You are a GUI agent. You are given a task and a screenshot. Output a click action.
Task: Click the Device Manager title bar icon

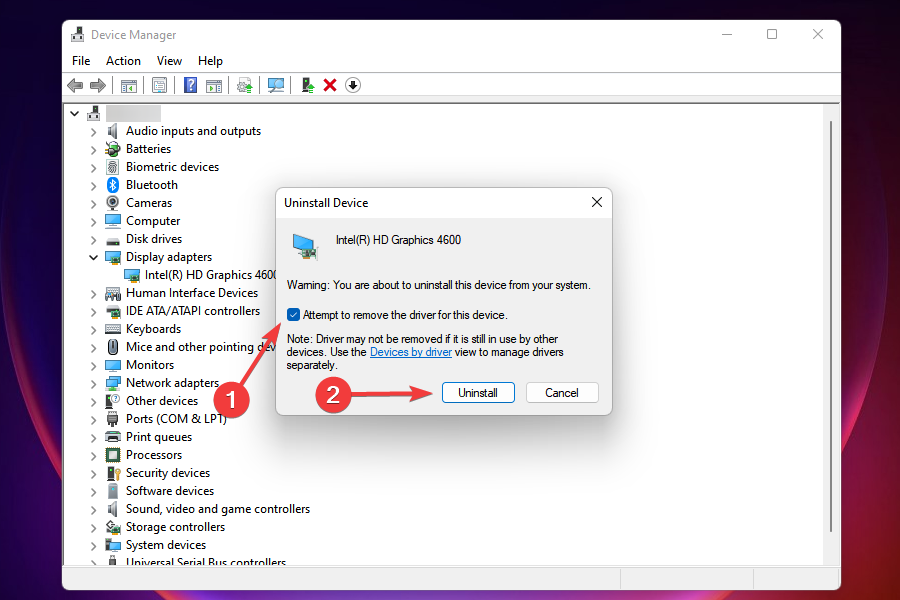click(77, 35)
